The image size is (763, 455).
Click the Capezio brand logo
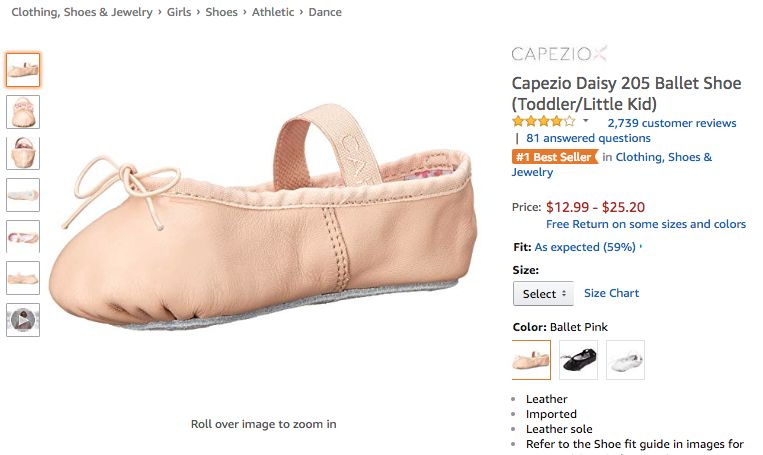[x=558, y=54]
